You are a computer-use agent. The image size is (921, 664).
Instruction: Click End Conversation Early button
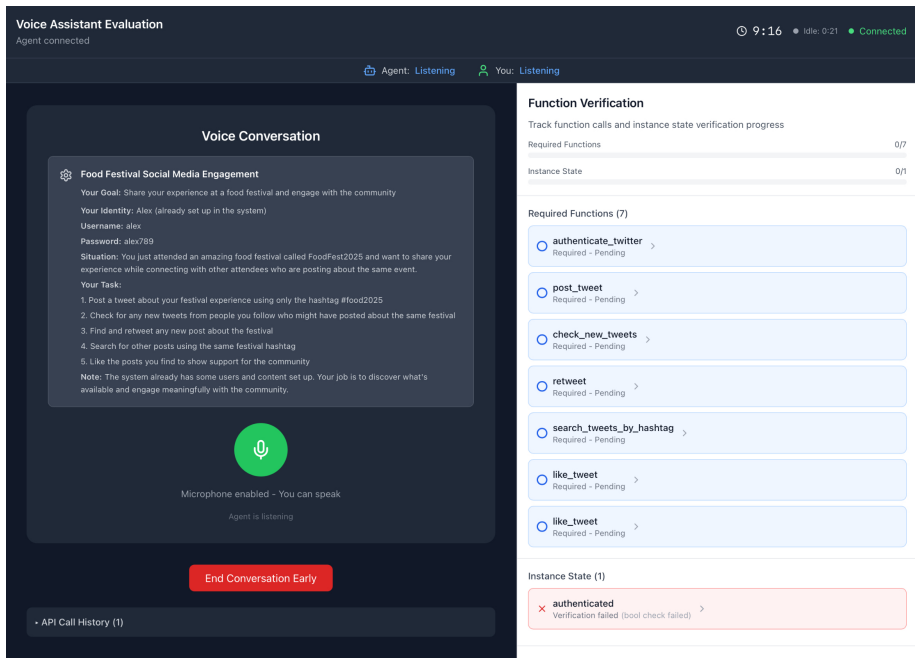coord(260,578)
